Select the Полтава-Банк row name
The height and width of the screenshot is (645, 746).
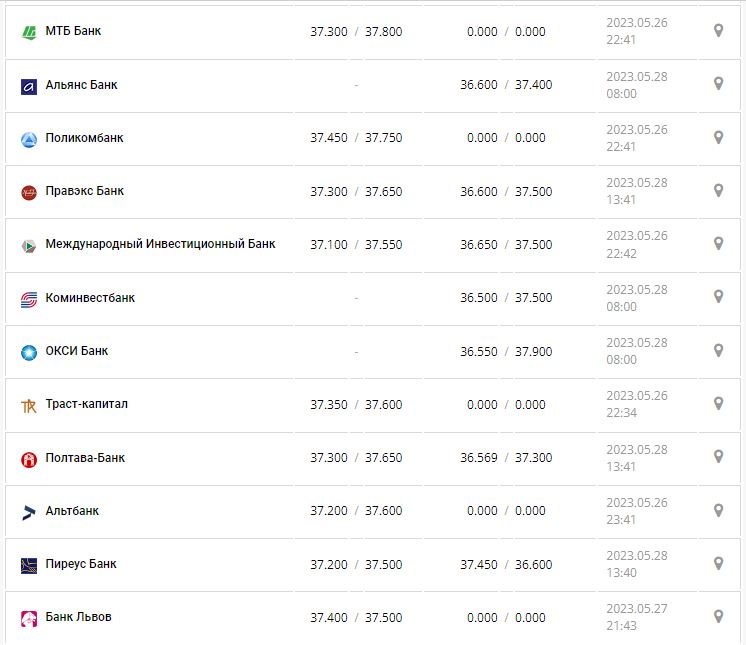click(85, 458)
